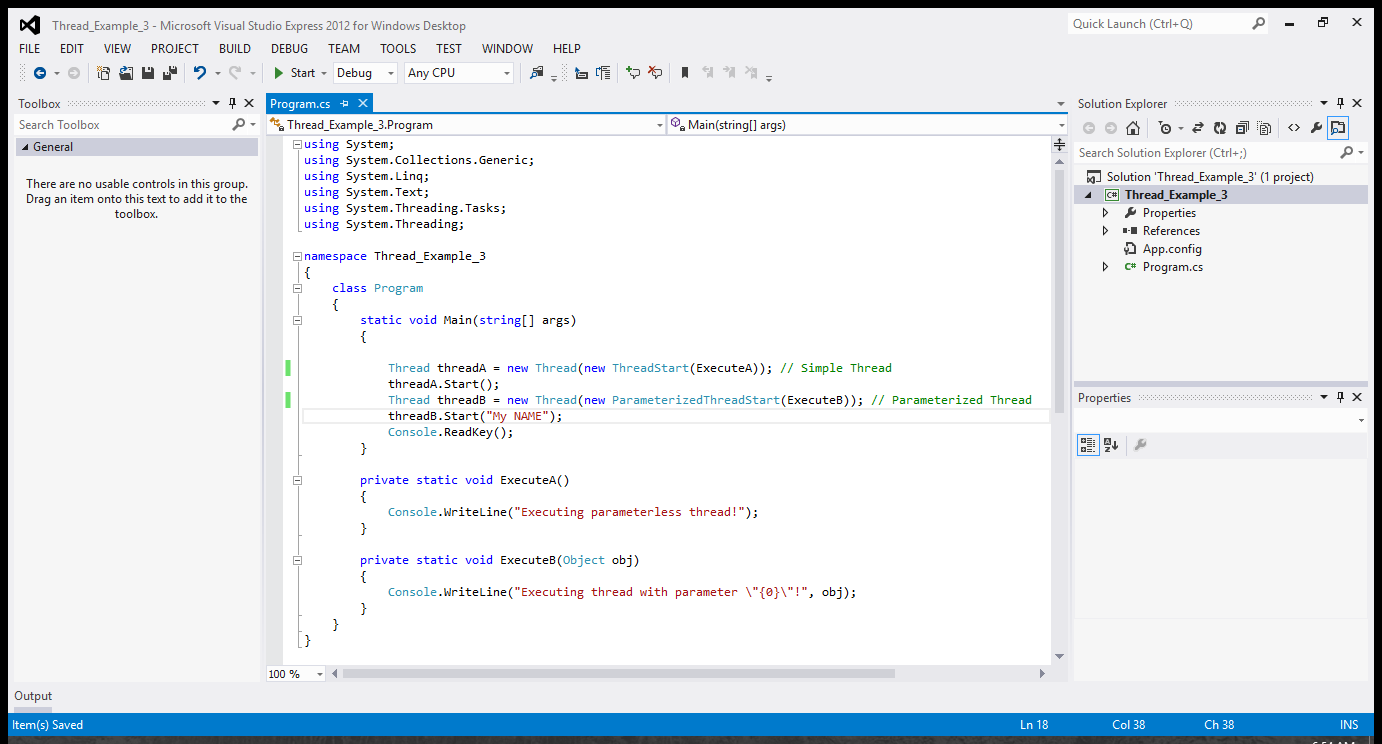Click the search magnifier in Toolbox
This screenshot has height=744, width=1382.
tap(239, 125)
